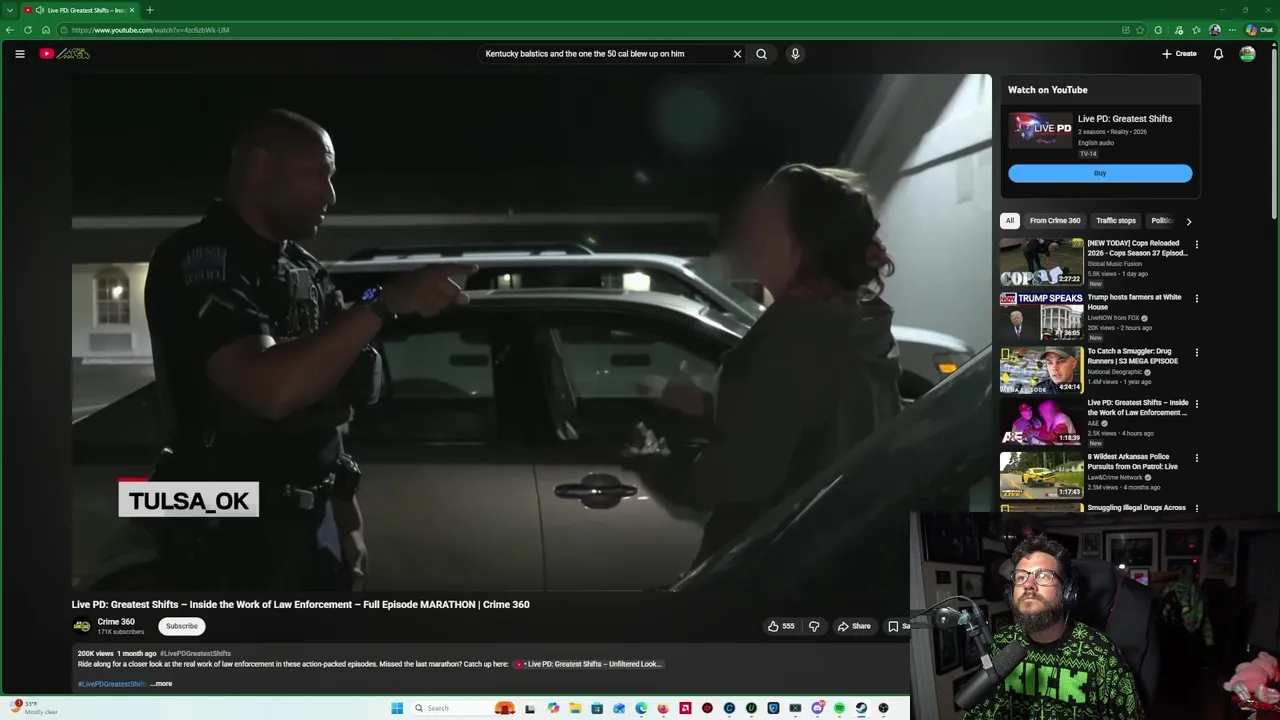The image size is (1280, 720).
Task: Open Steam from the taskbar
Action: tap(861, 708)
